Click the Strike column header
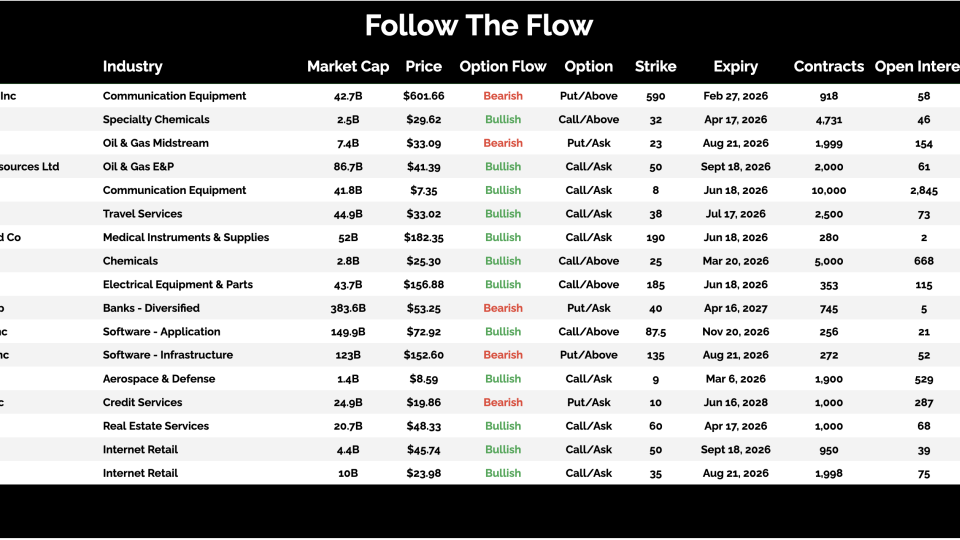The image size is (960, 540). pos(655,67)
